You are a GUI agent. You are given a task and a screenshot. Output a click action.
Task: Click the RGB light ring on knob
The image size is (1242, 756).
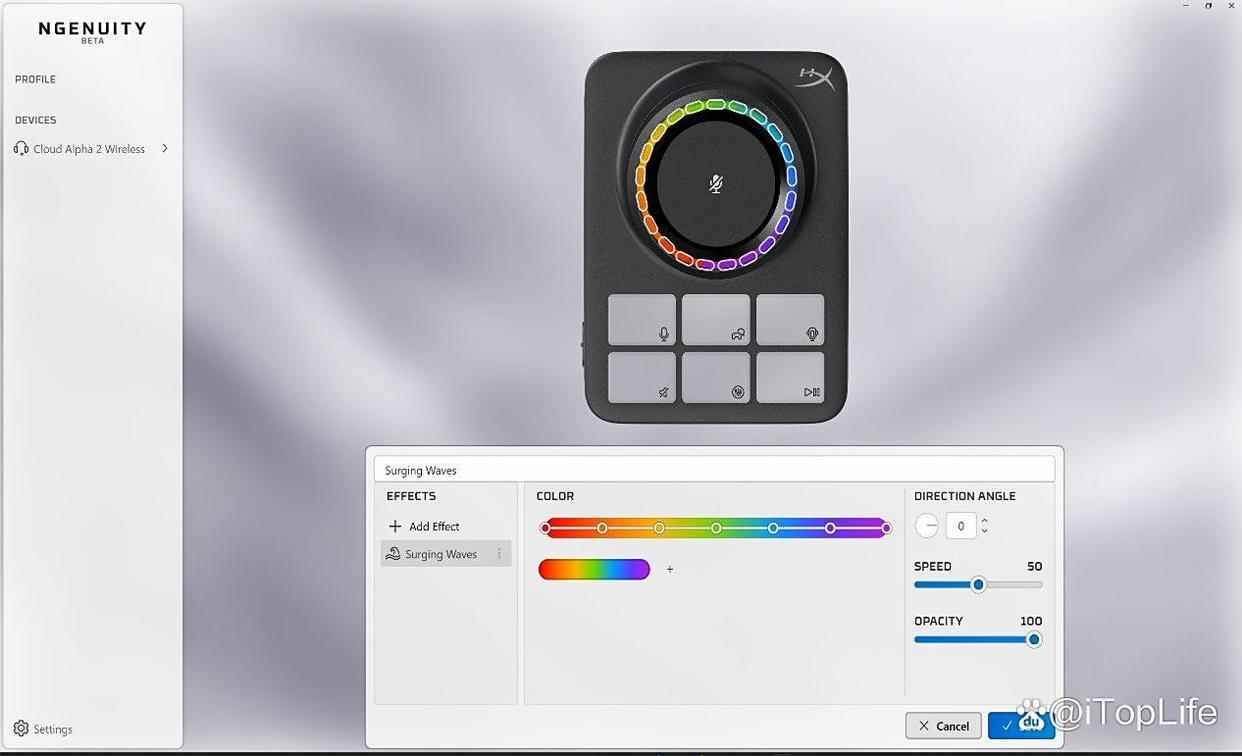coord(715,184)
